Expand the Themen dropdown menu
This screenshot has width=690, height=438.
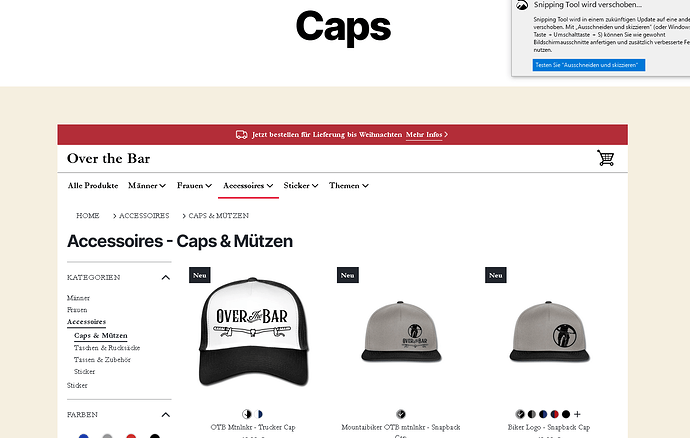tap(349, 186)
